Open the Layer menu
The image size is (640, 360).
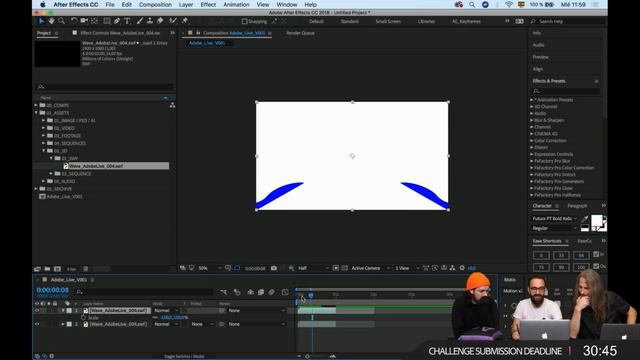[x=186, y=4]
